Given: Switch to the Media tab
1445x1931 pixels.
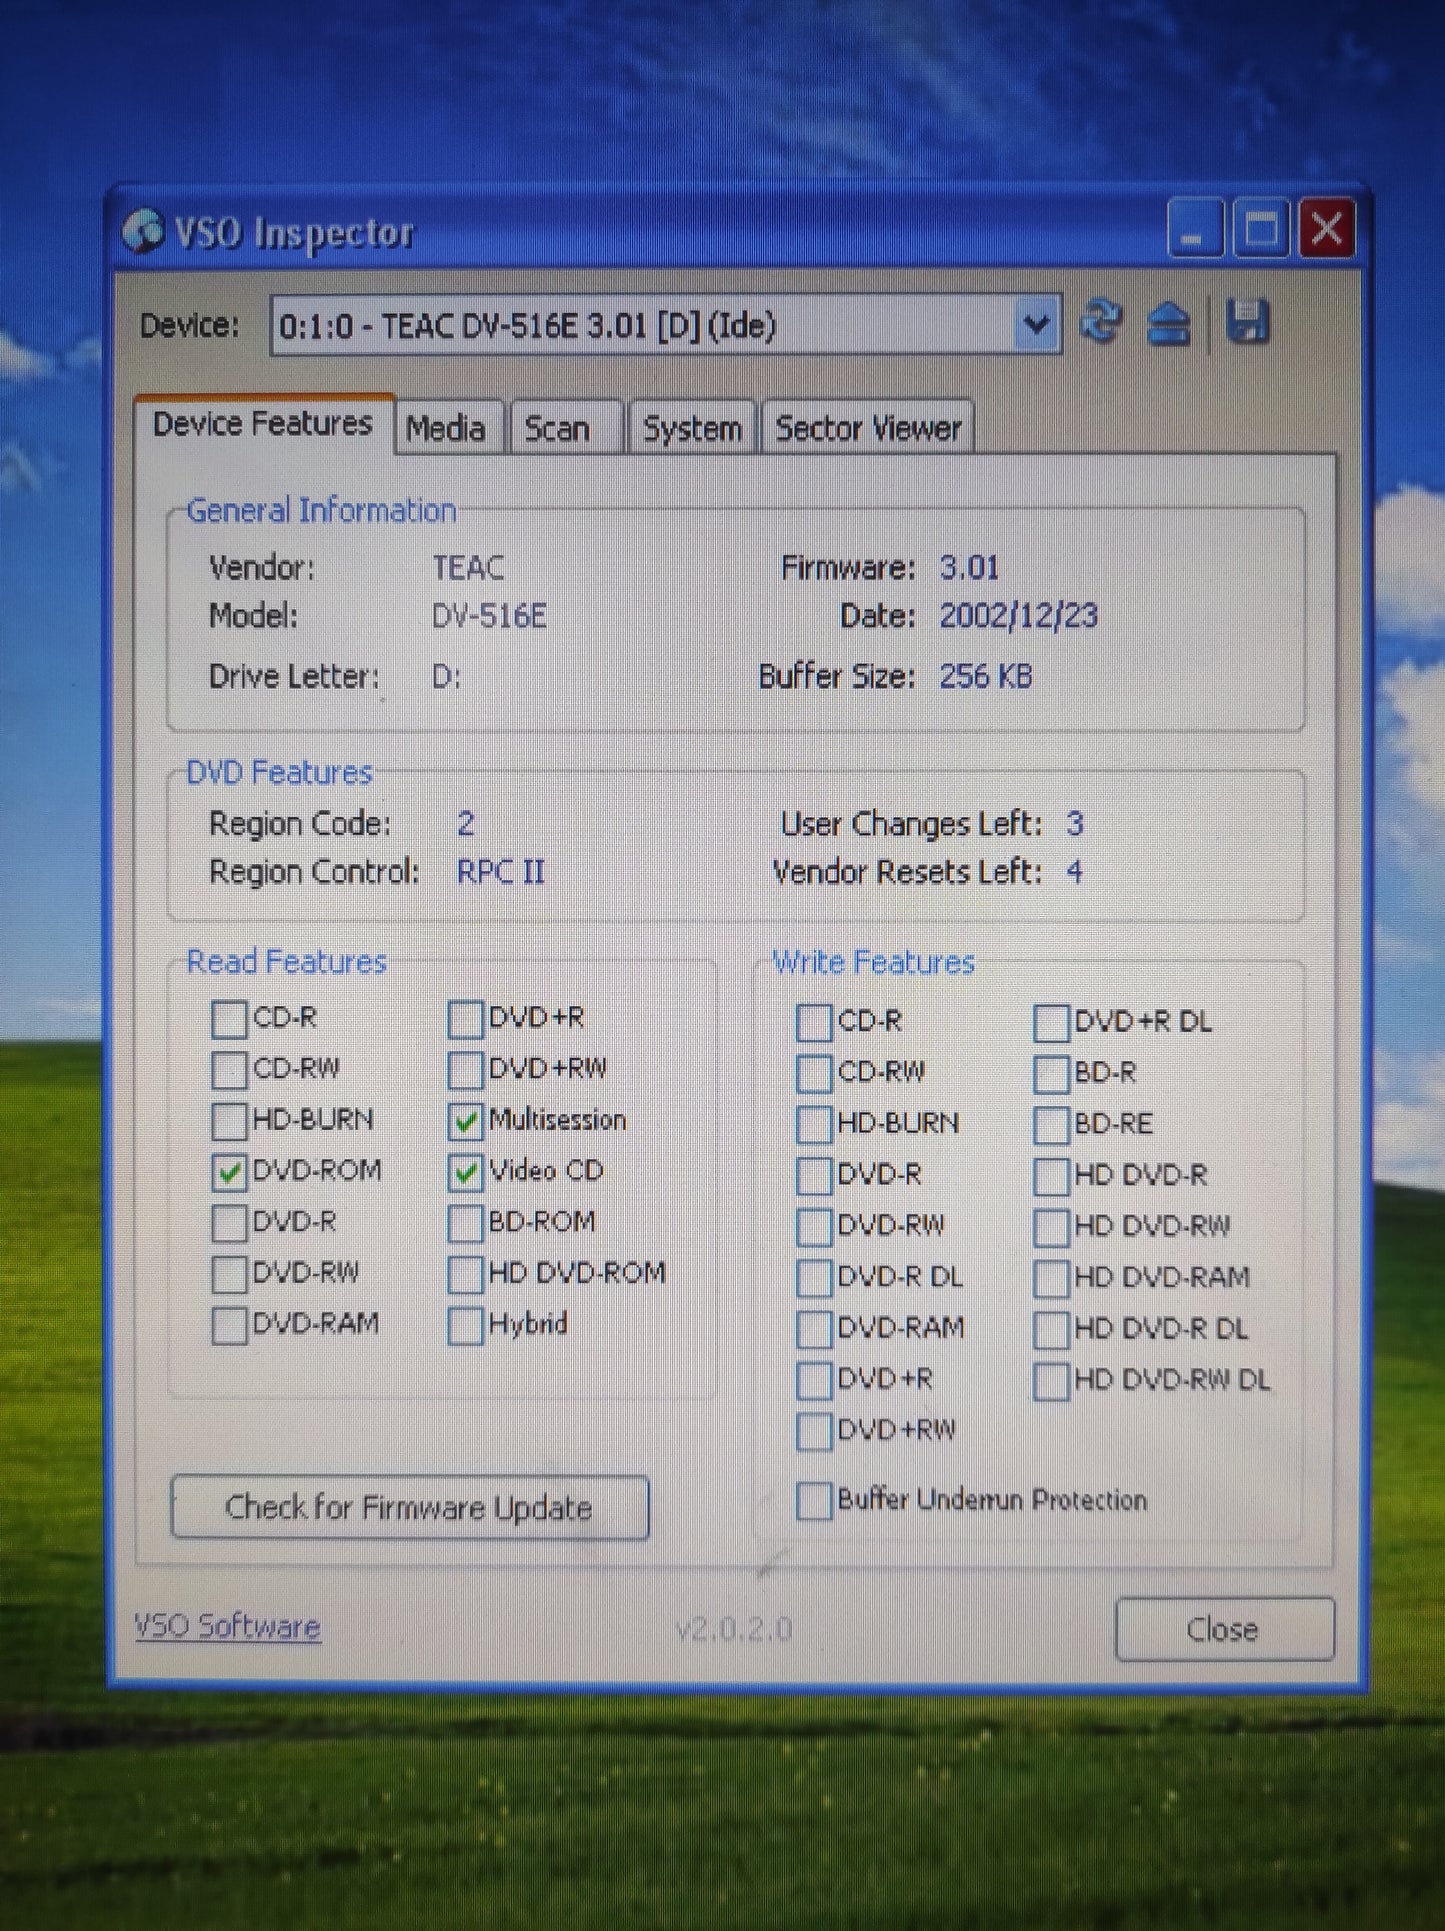Looking at the screenshot, I should coord(446,429).
